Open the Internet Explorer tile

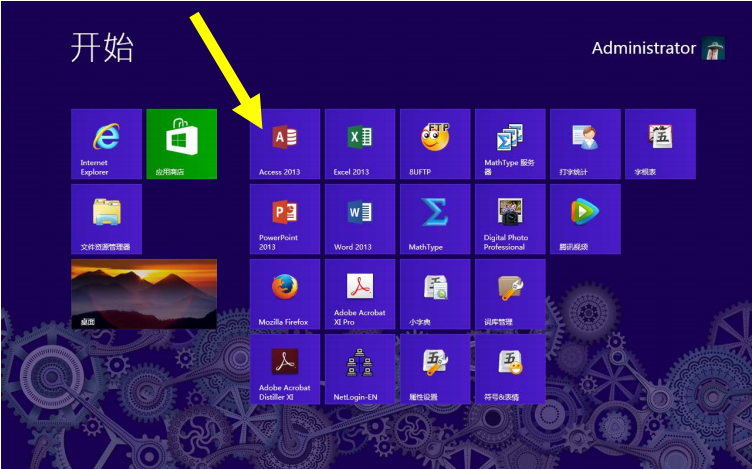(106, 144)
